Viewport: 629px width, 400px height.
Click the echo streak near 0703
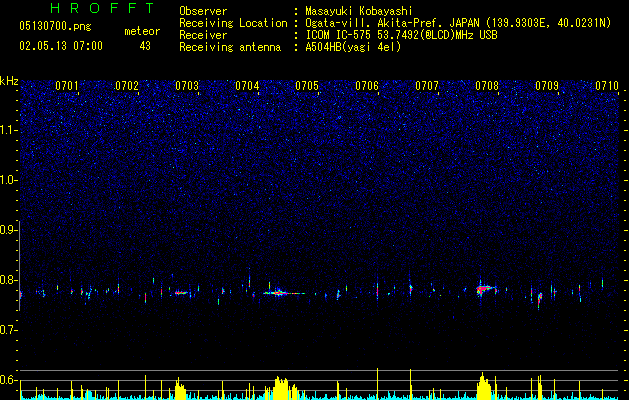tap(182, 293)
